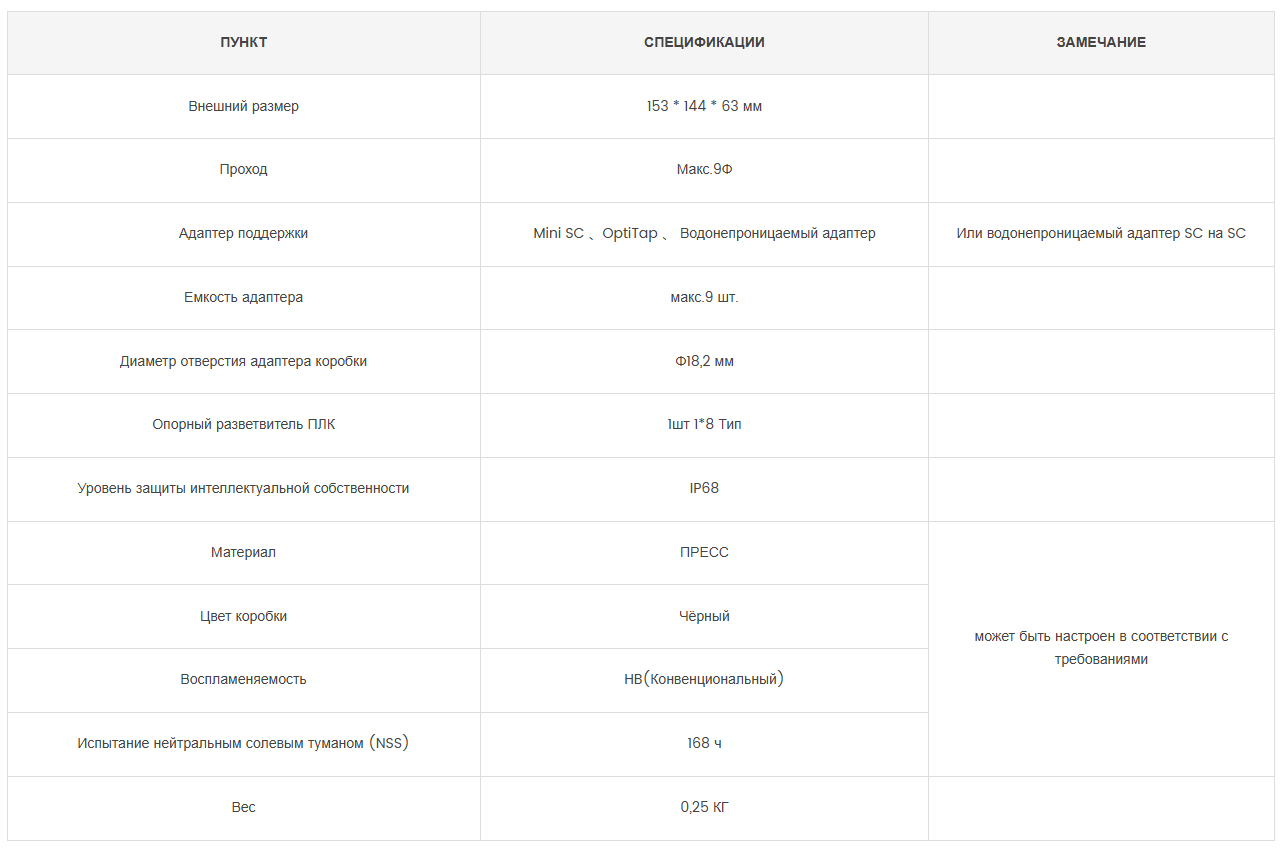Click the remark about SC на SC adapter
Viewport: 1284px width, 851px height.
(x=1101, y=233)
